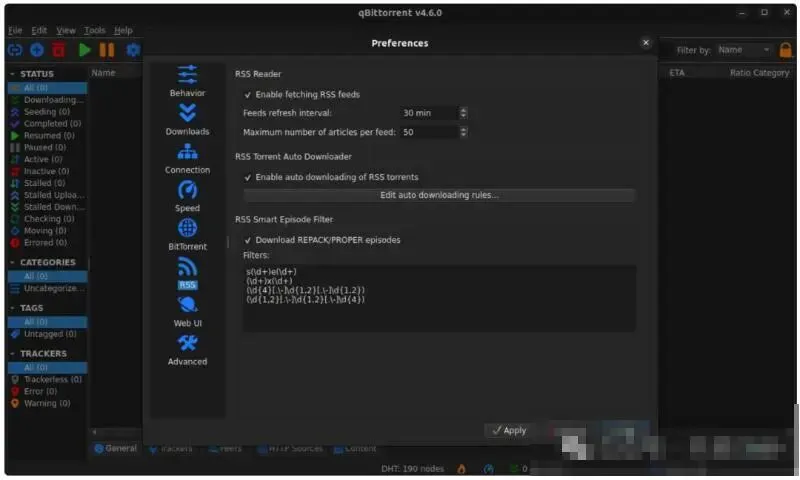Click Edit auto downloading rules button
The height and width of the screenshot is (480, 800).
click(439, 195)
